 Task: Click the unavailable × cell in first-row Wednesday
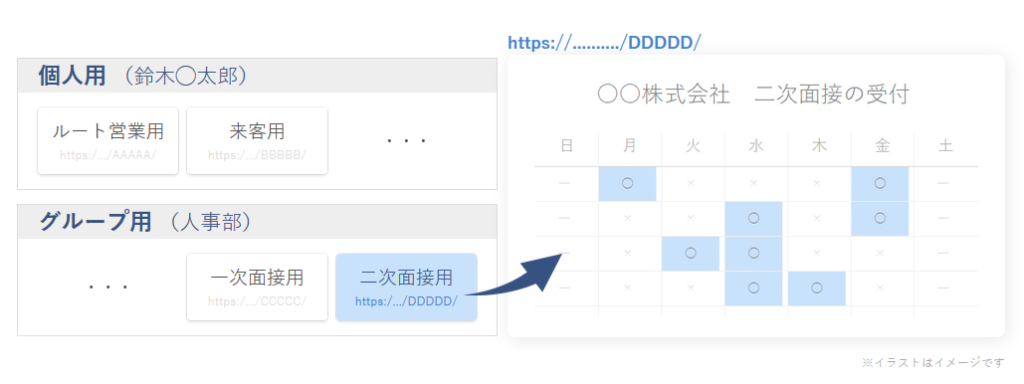tap(754, 184)
